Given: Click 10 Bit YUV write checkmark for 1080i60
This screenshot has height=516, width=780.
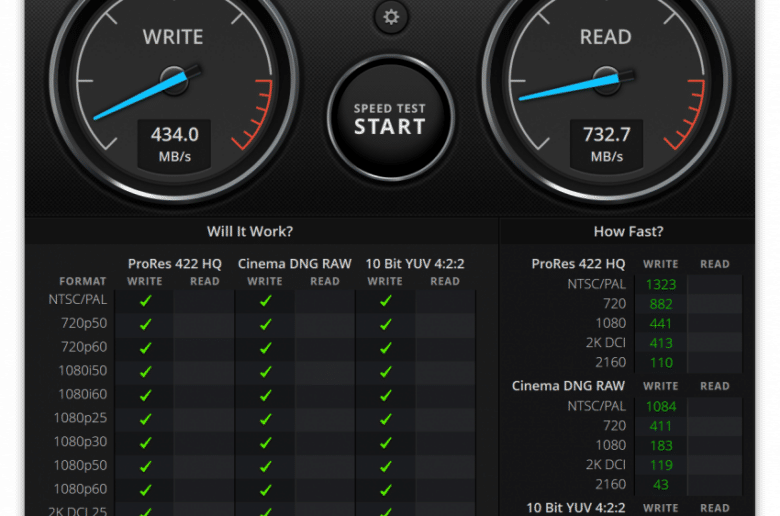Looking at the screenshot, I should [386, 395].
